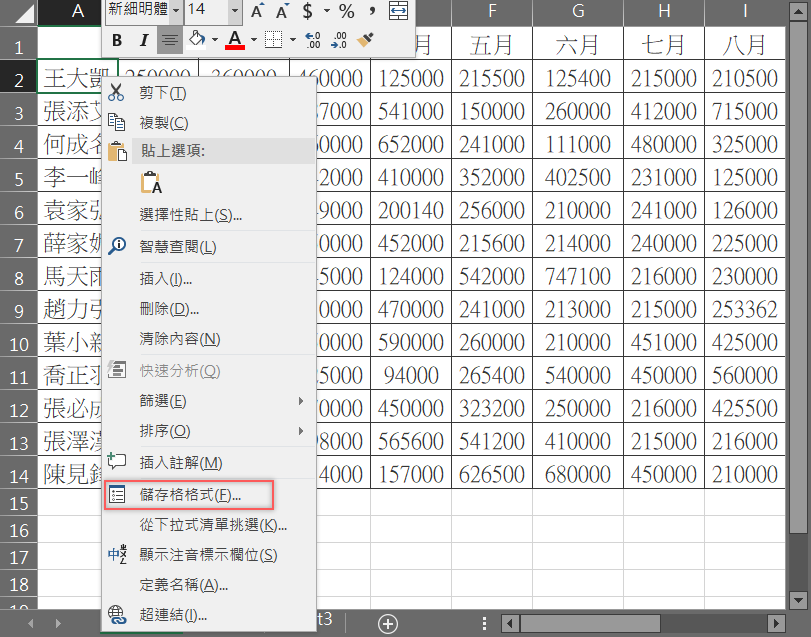Expand the borders dropdown arrow
This screenshot has height=637, width=811.
[x=291, y=38]
